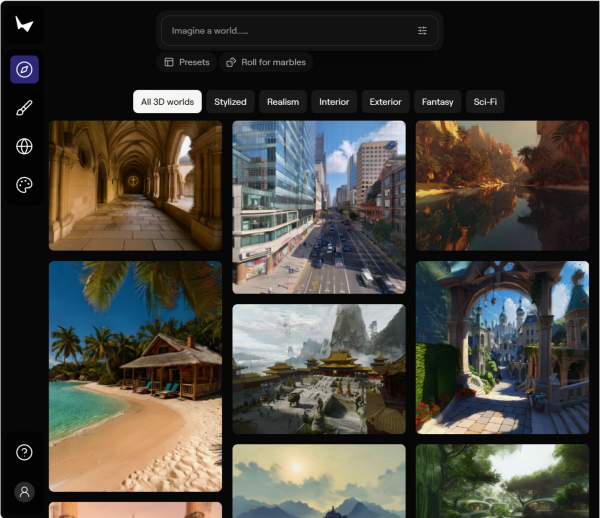The height and width of the screenshot is (518, 600).
Task: Choose the Exterior filter tab
Action: point(385,102)
